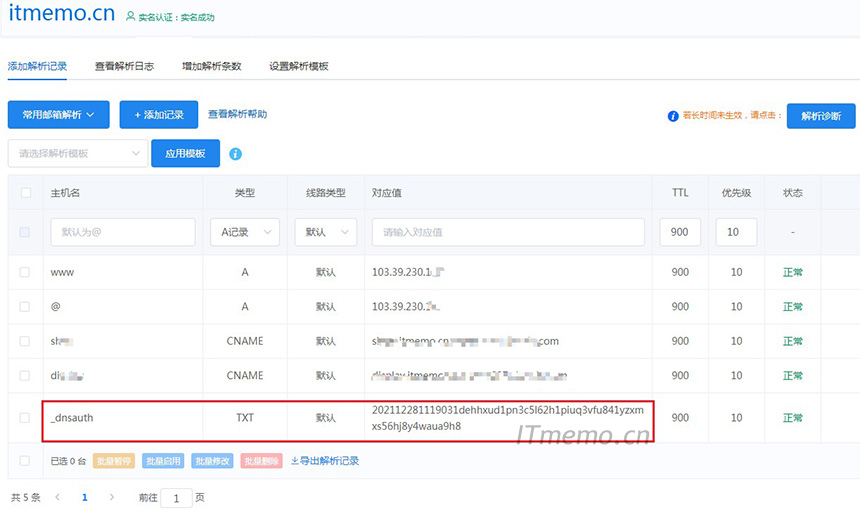Click the info icon before 若长时间未生效
The height and width of the screenshot is (510, 860).
point(673,116)
